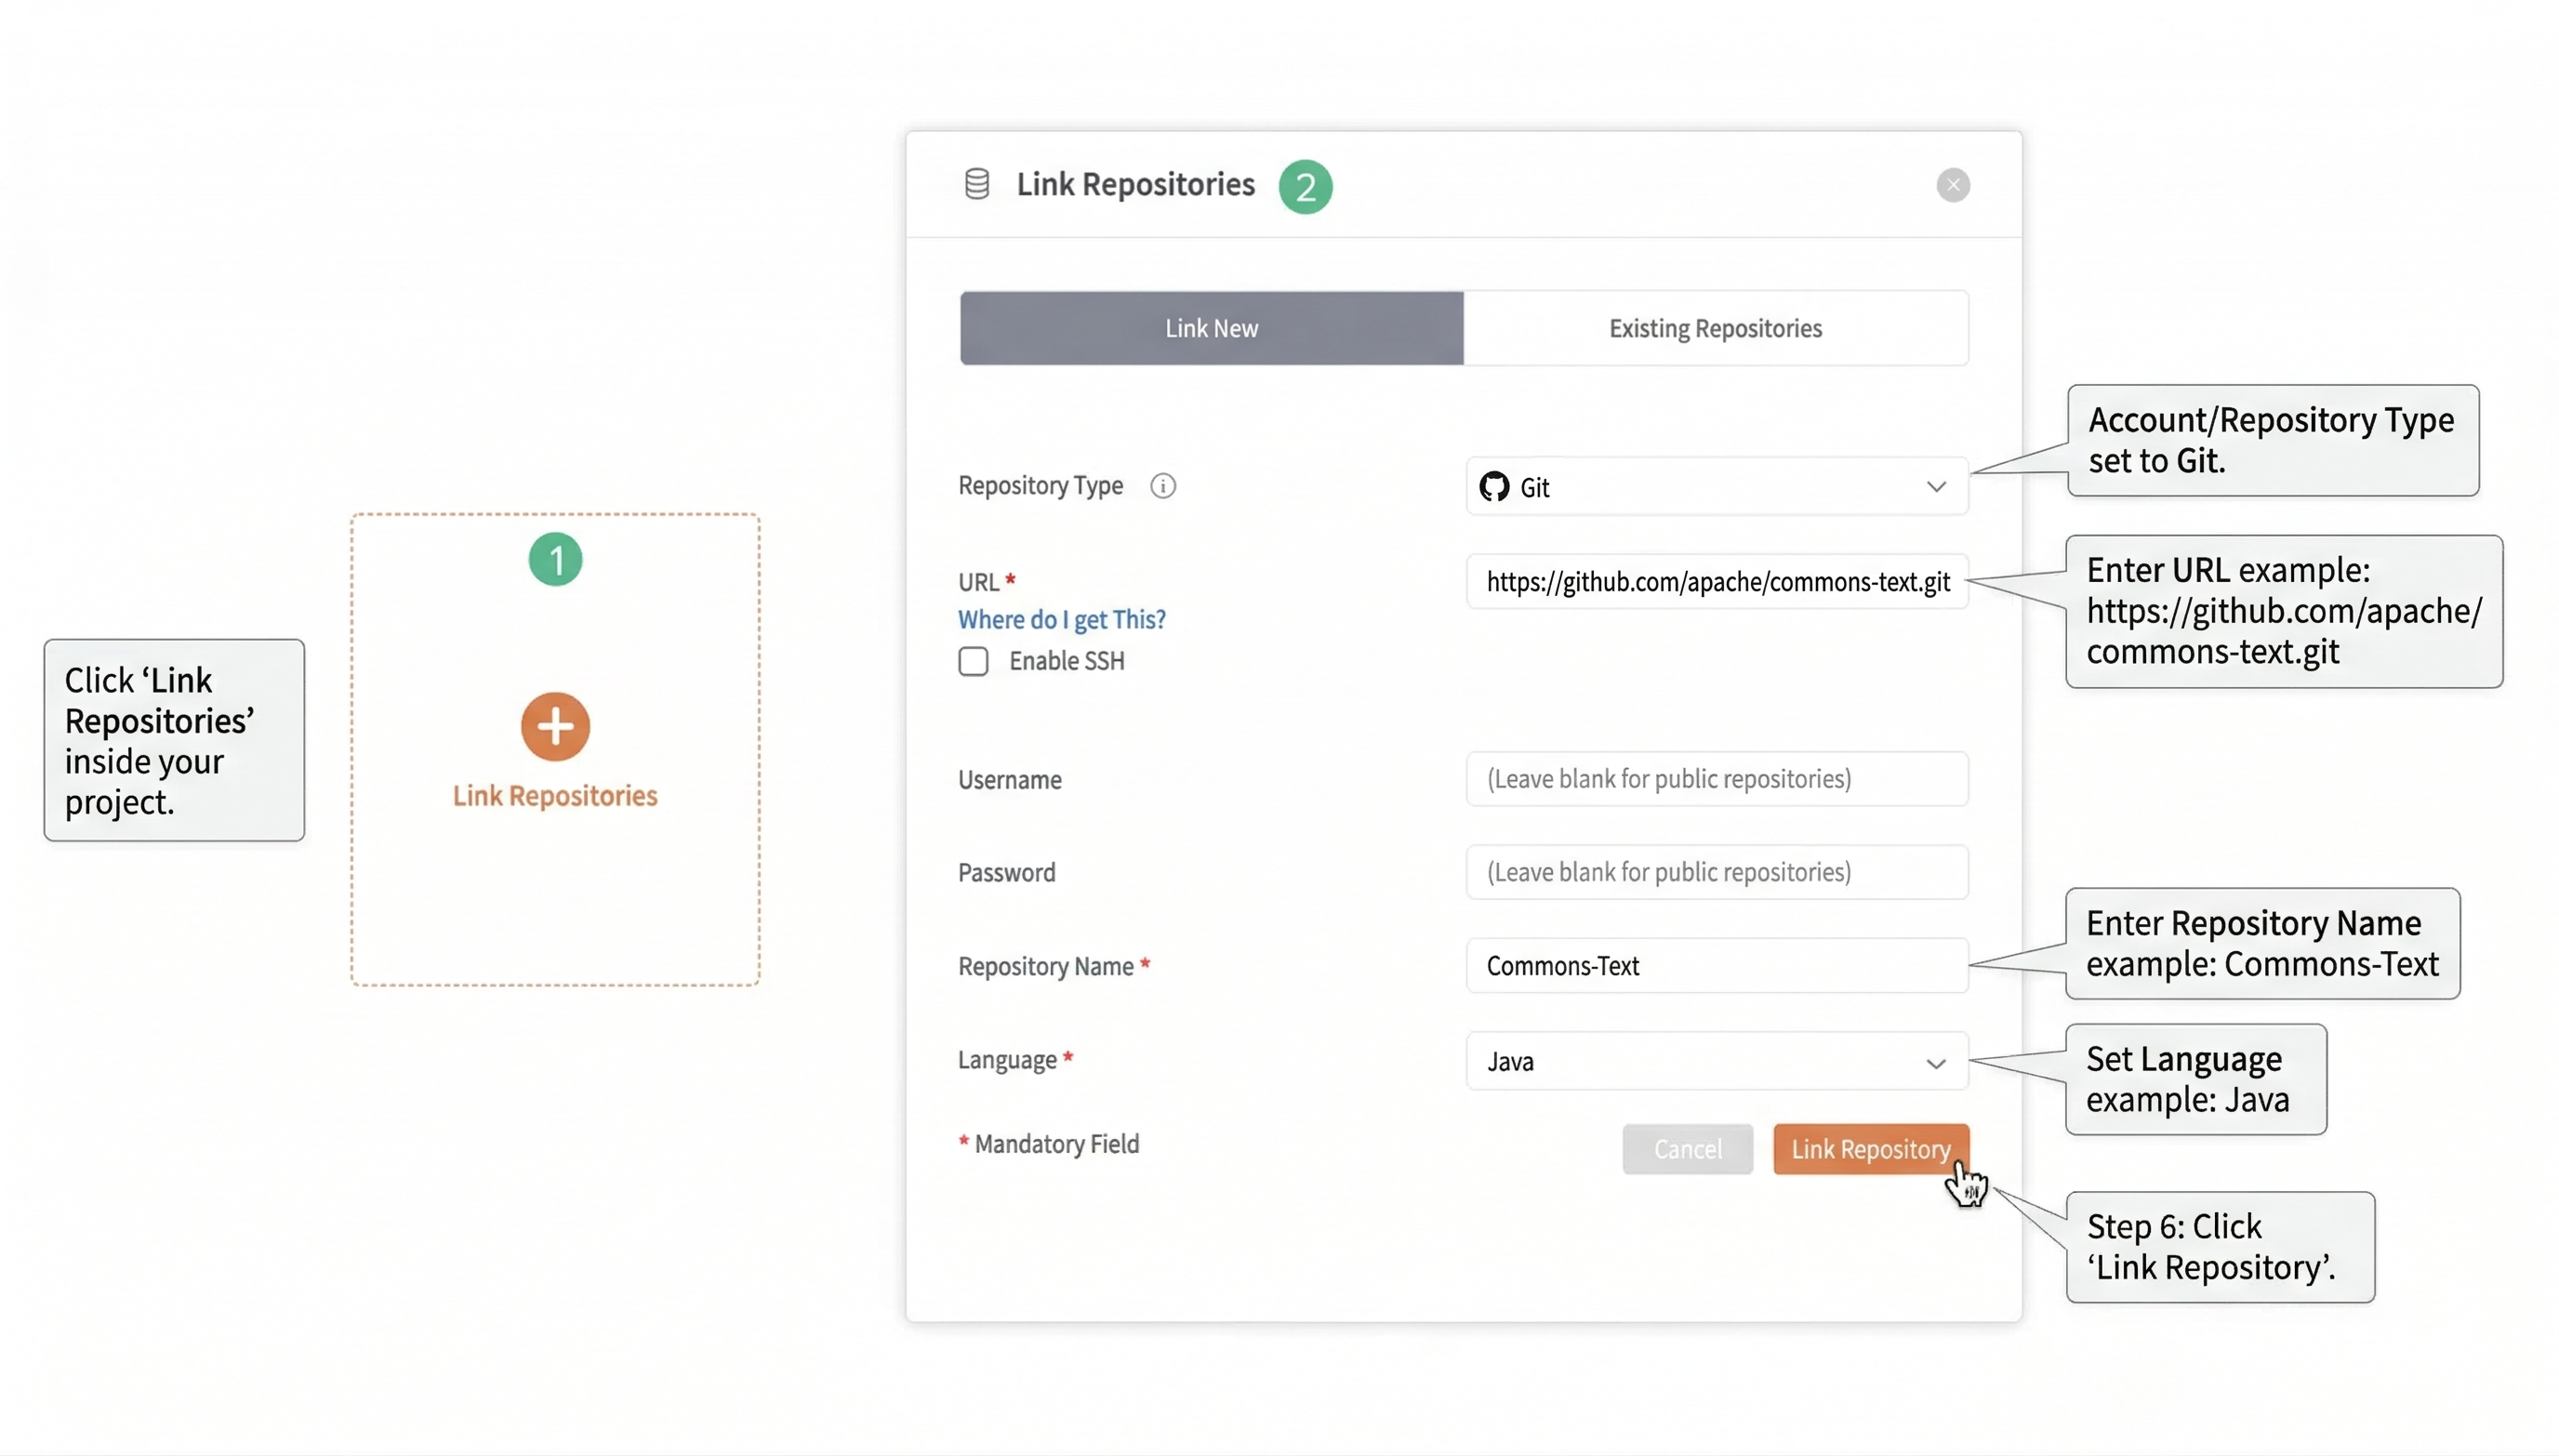The height and width of the screenshot is (1456, 2559).
Task: Click the GitHub logo in the Git selector
Action: (x=1494, y=487)
